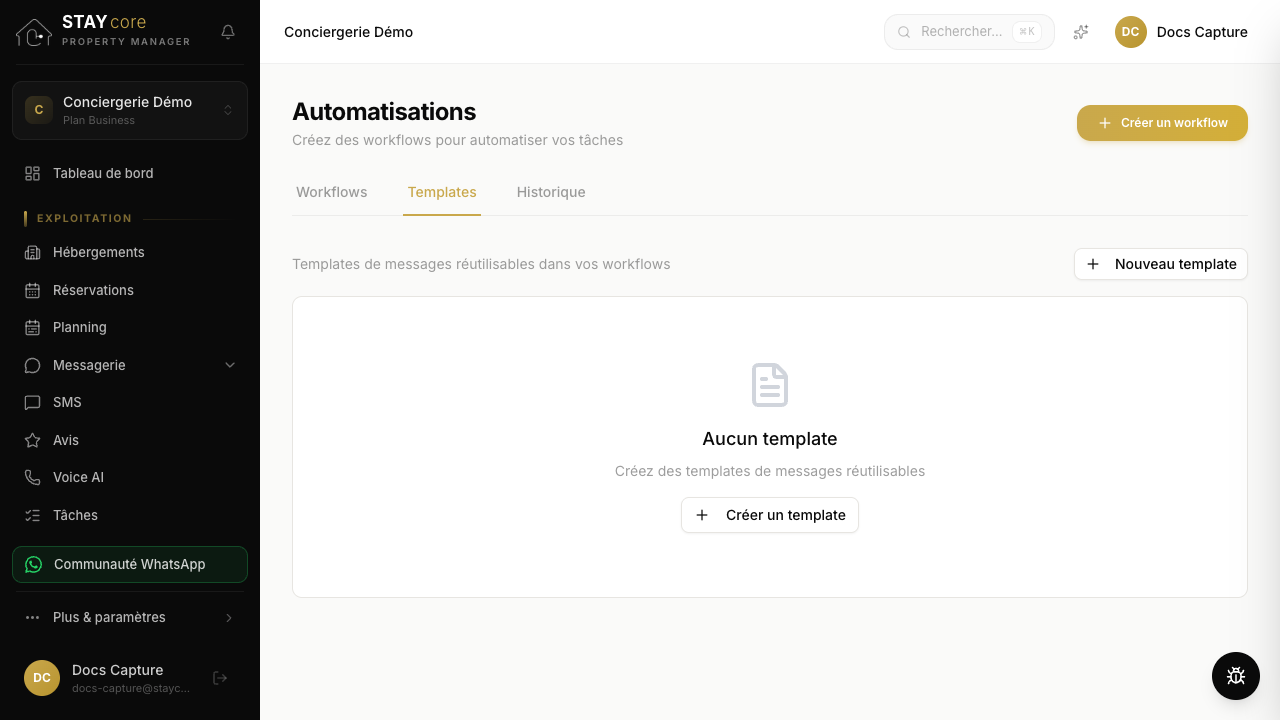Click the DC avatar in top bar
Image resolution: width=1280 pixels, height=720 pixels.
[x=1131, y=32]
